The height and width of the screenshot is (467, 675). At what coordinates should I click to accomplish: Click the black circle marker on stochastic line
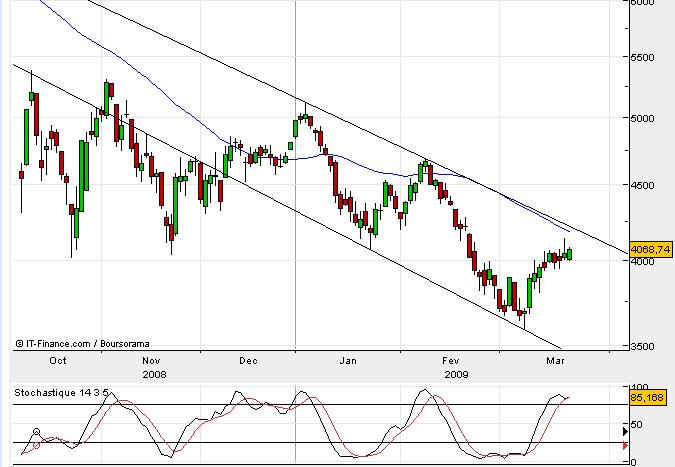(37, 432)
